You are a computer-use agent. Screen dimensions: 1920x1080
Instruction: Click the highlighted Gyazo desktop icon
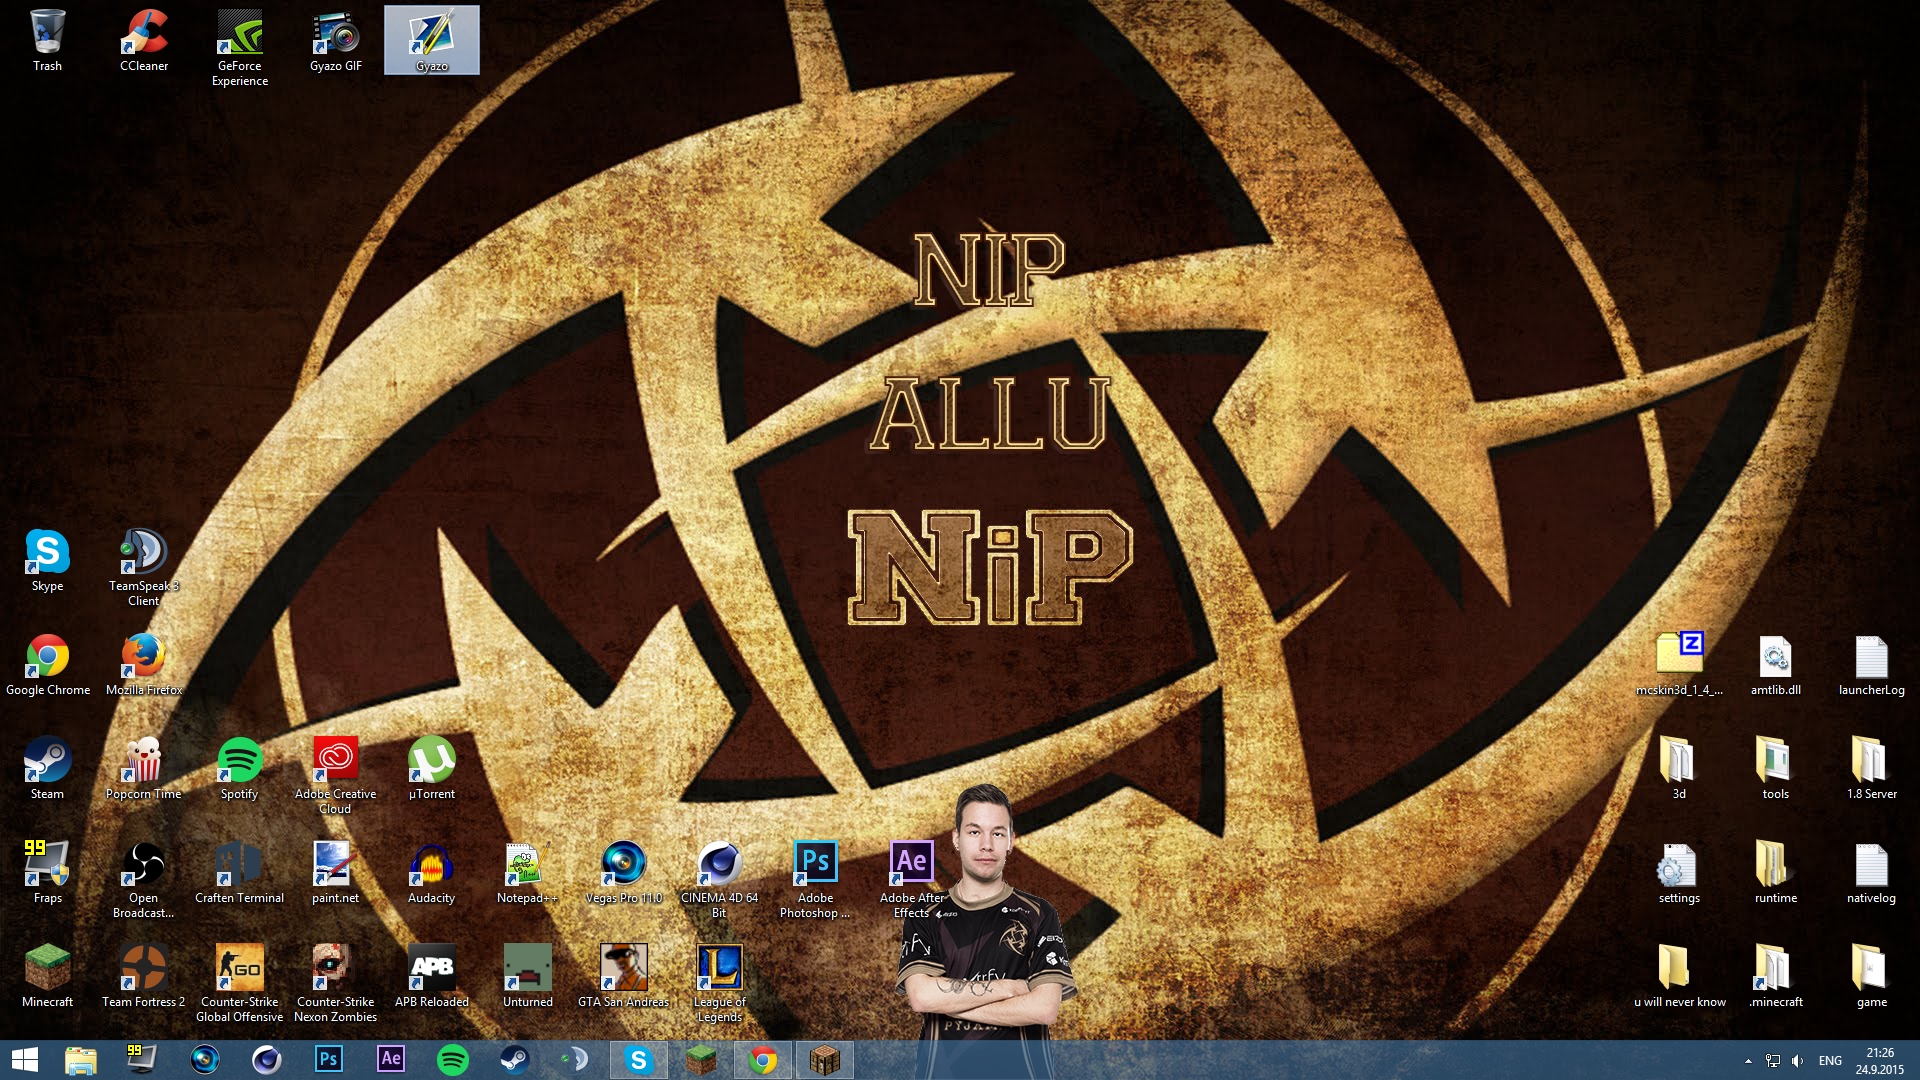pos(432,40)
